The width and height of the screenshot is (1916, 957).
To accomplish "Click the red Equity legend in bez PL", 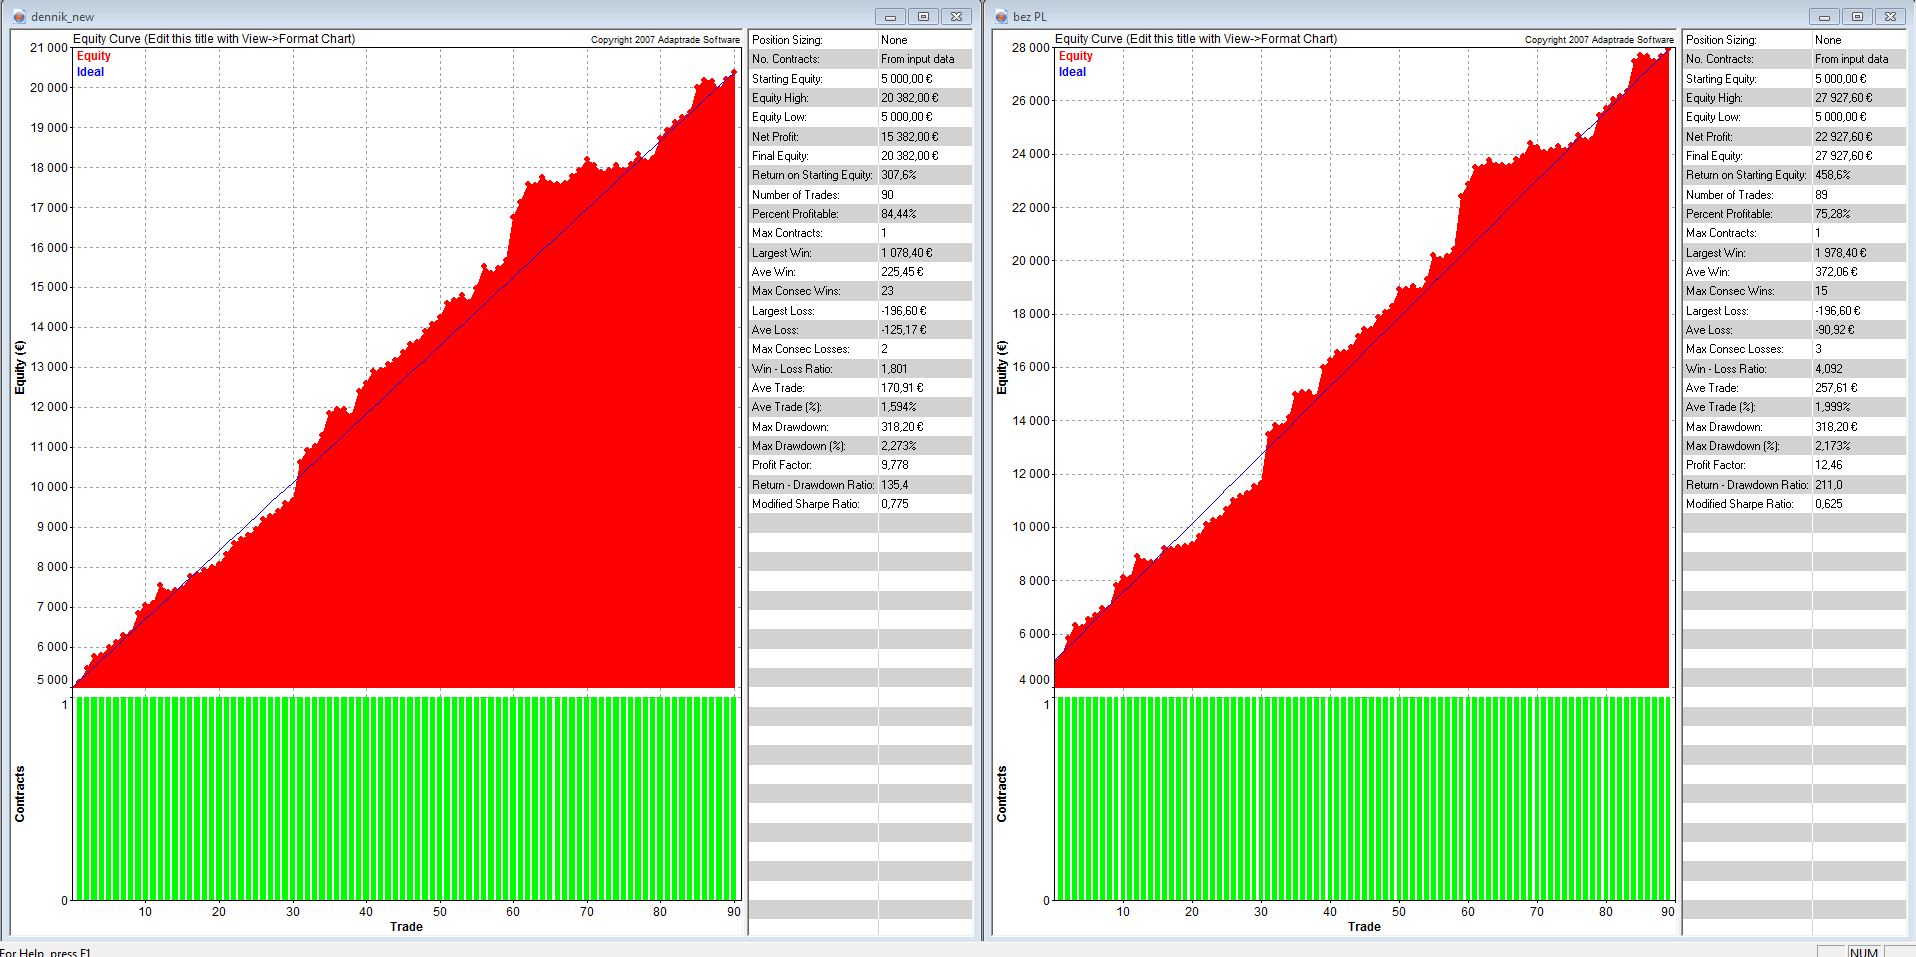I will 1076,56.
